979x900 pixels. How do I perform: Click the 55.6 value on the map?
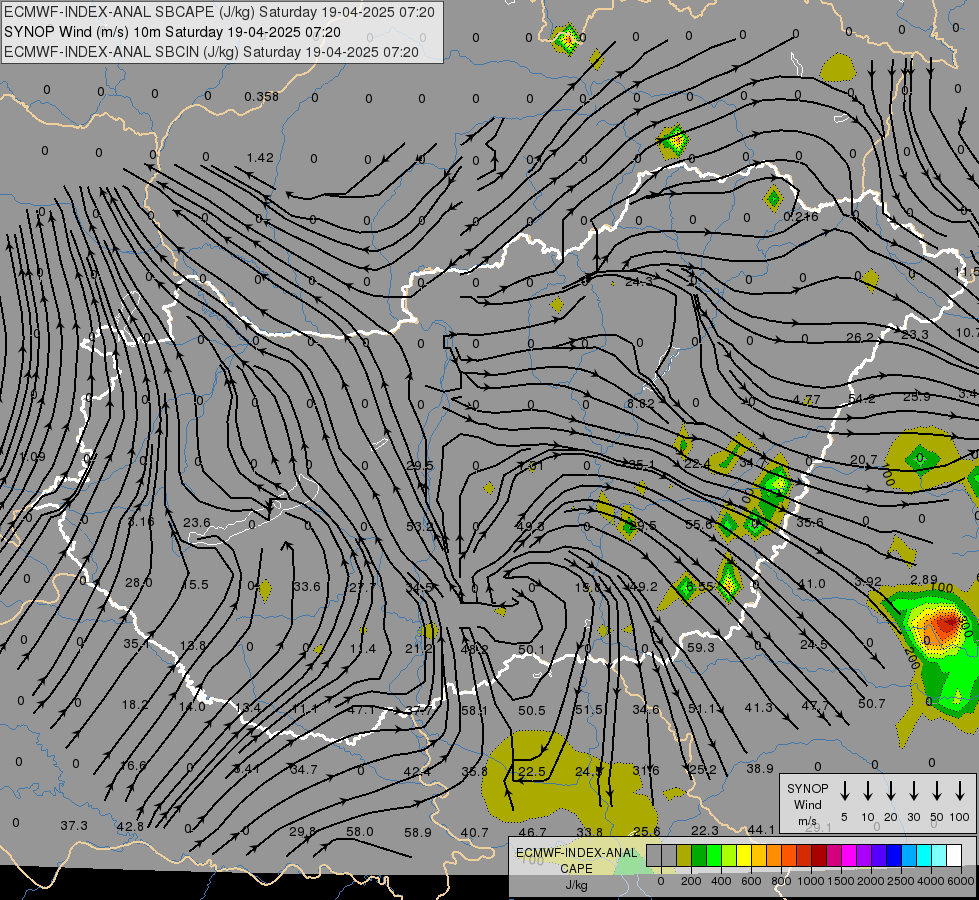pyautogui.click(x=699, y=525)
